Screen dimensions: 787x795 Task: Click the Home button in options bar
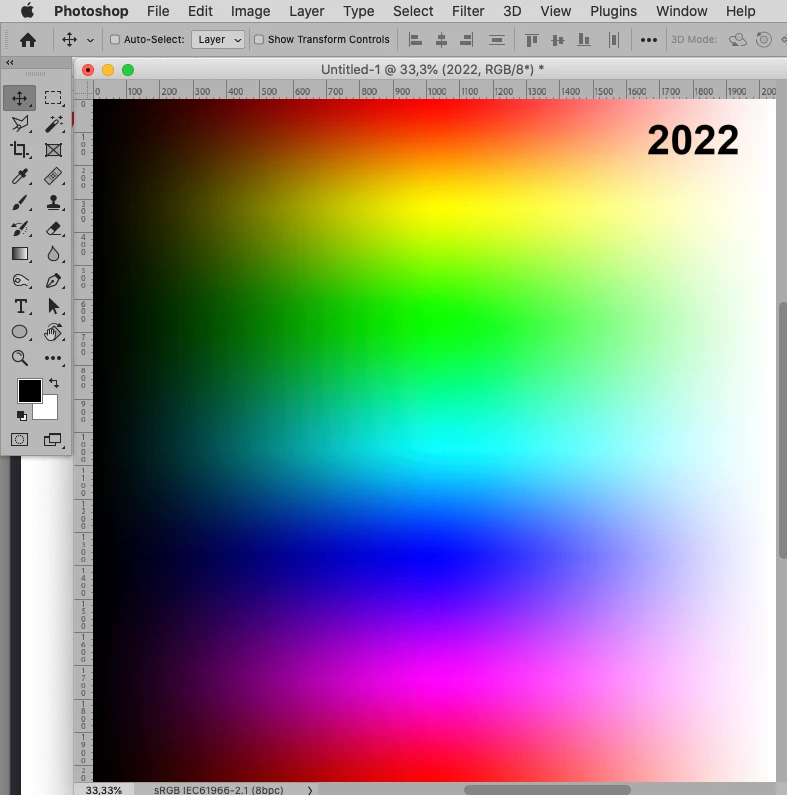coord(28,40)
